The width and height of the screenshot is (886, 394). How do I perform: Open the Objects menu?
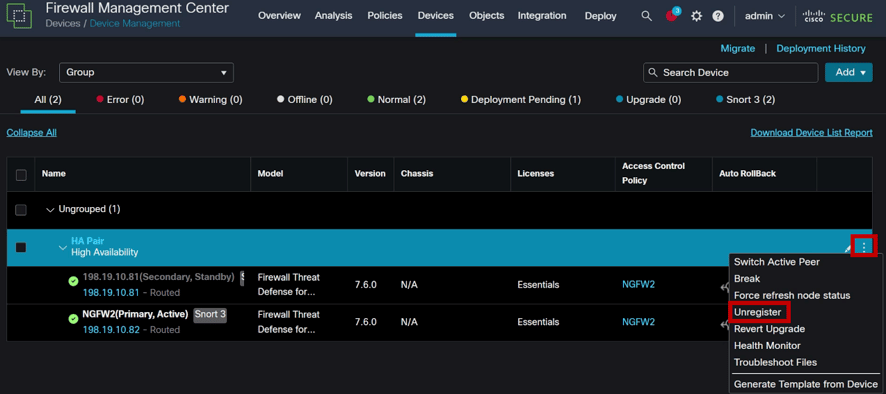click(487, 16)
